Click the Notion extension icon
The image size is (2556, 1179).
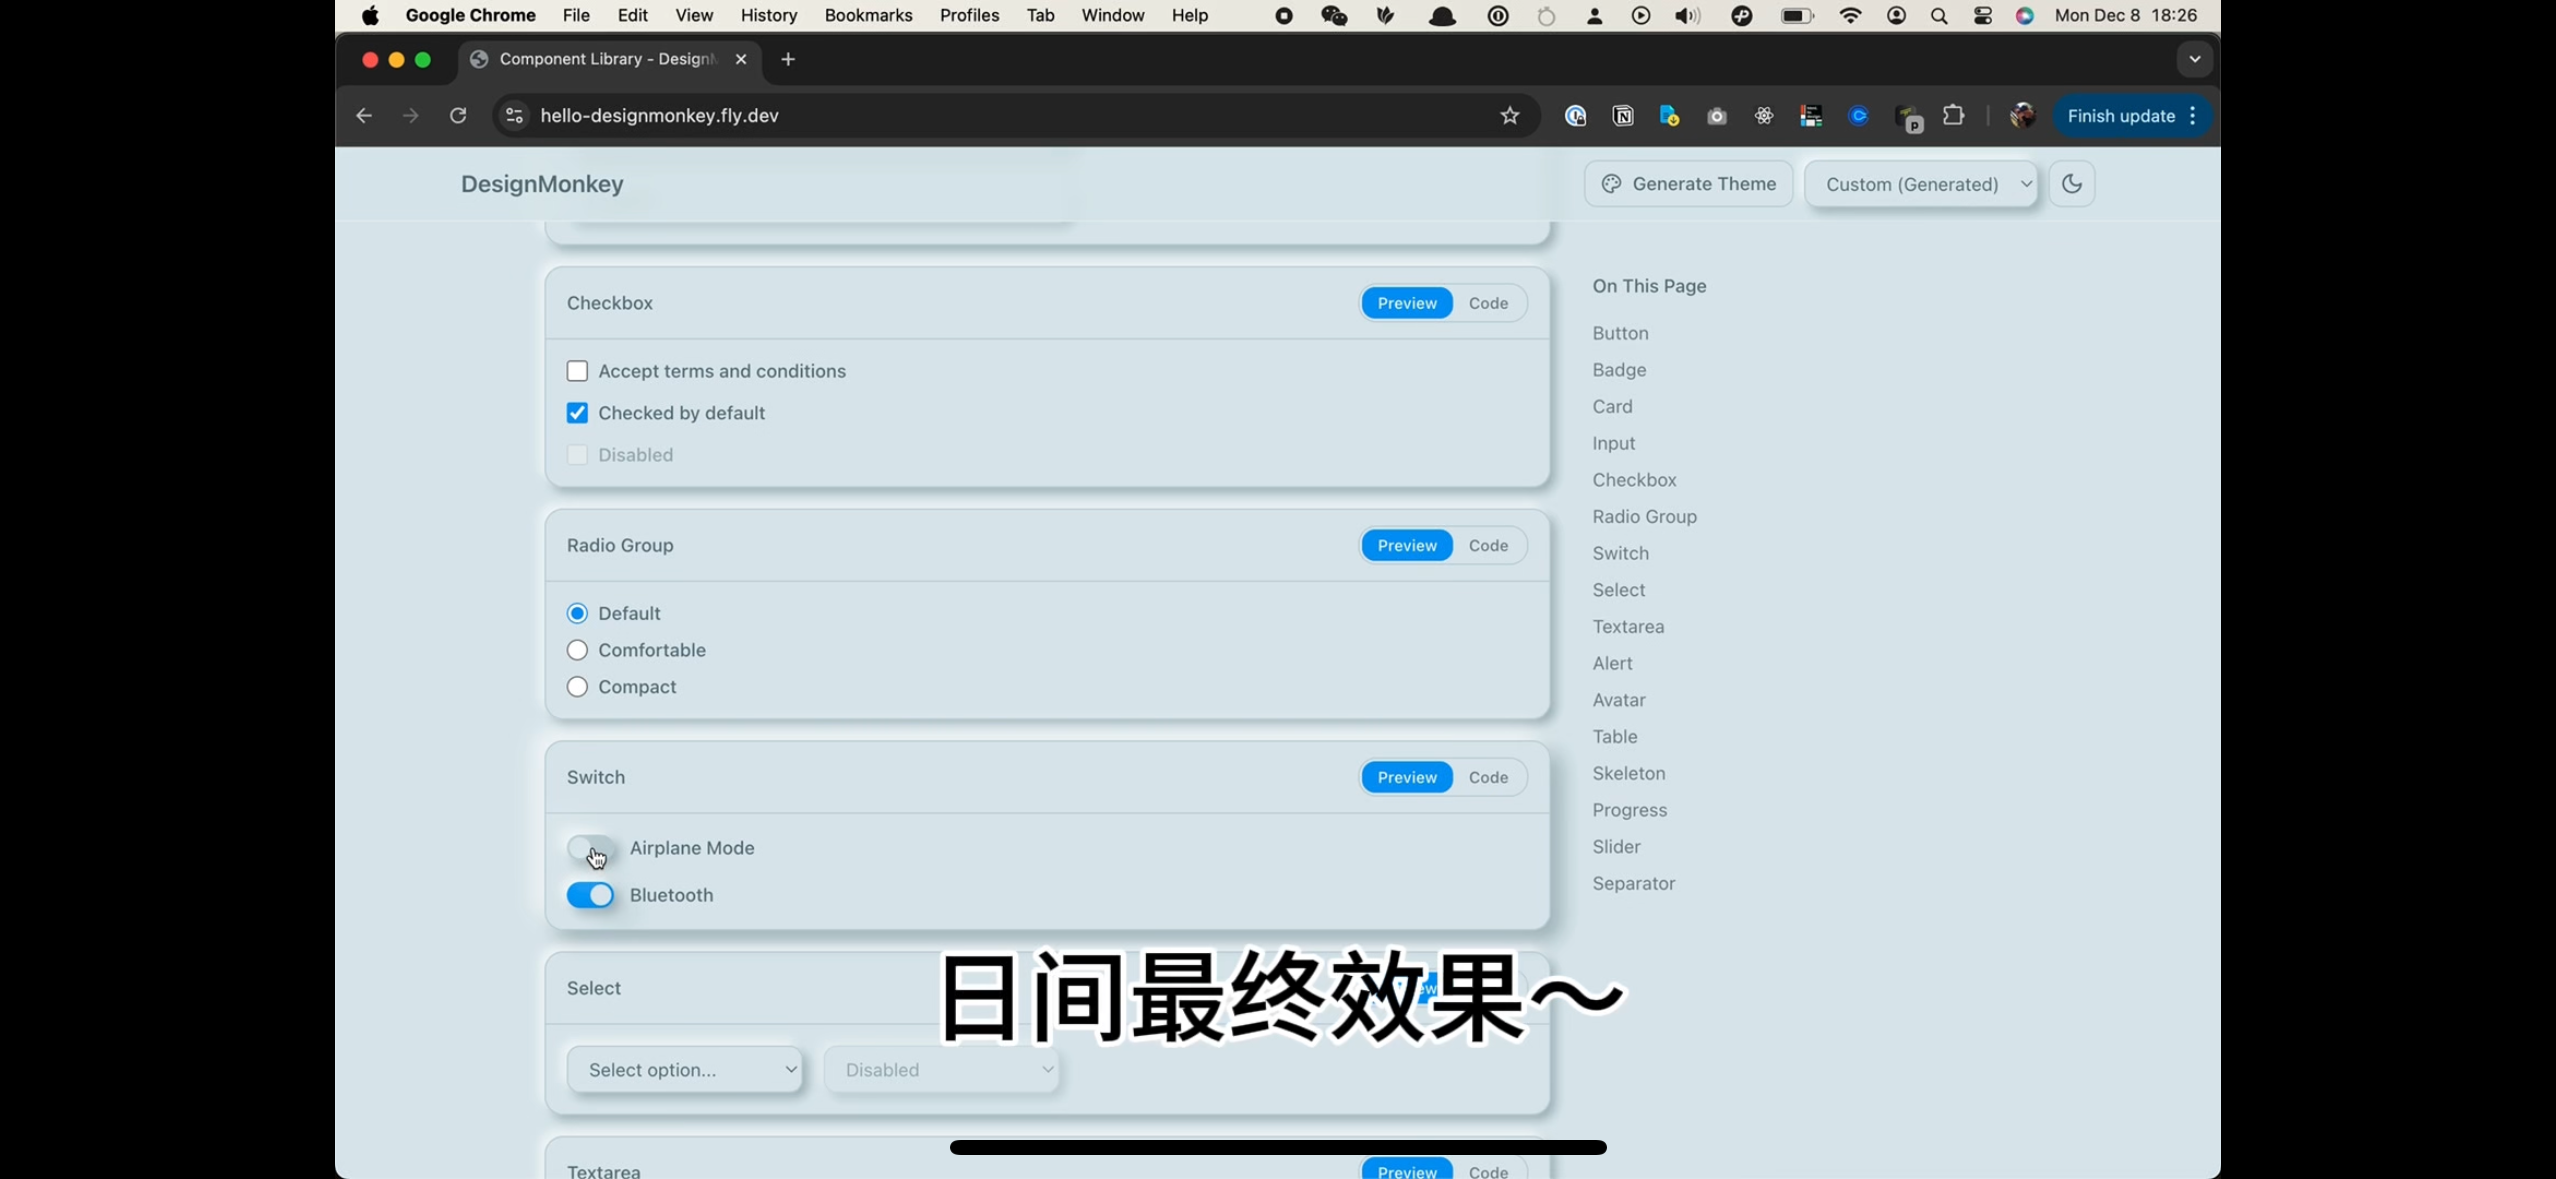click(1623, 116)
